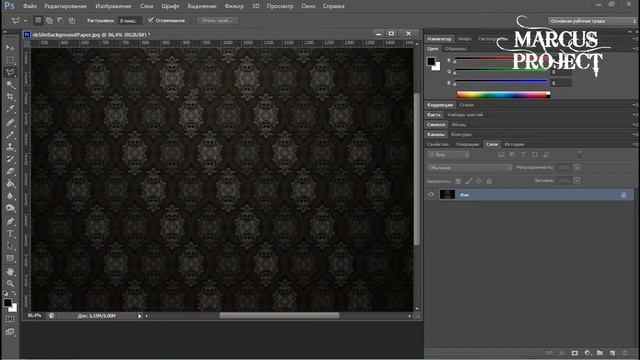Select the Hand tool

point(10,271)
